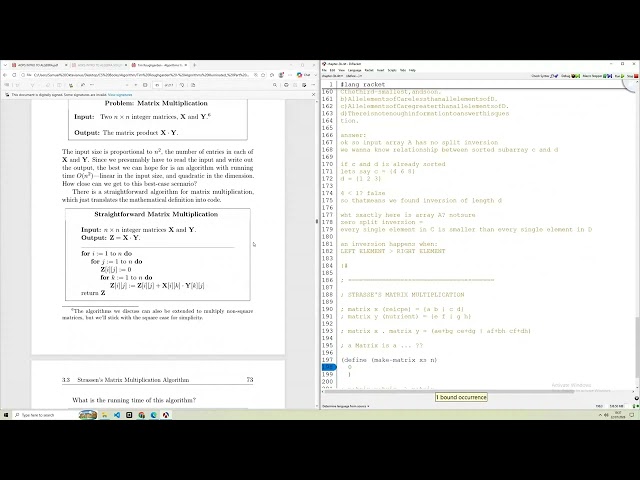
Task: Select the Tim Roughgarden Algorithms tab
Action: [x=159, y=65]
